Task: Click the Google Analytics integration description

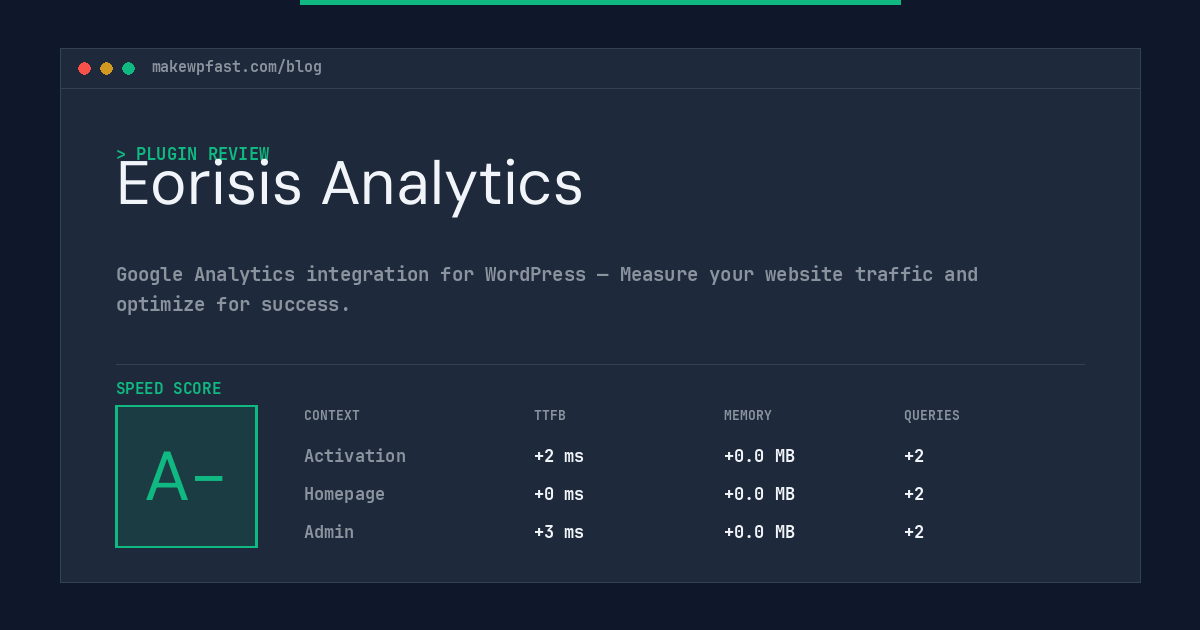Action: pyautogui.click(x=547, y=289)
